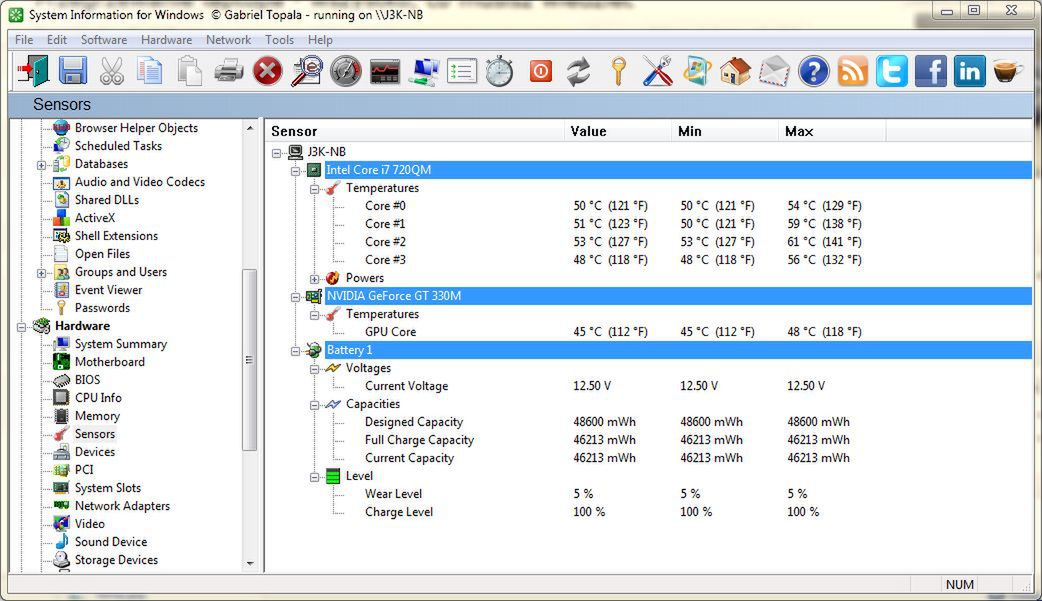
Task: Collapse the J3K-NB root node
Action: (x=276, y=153)
